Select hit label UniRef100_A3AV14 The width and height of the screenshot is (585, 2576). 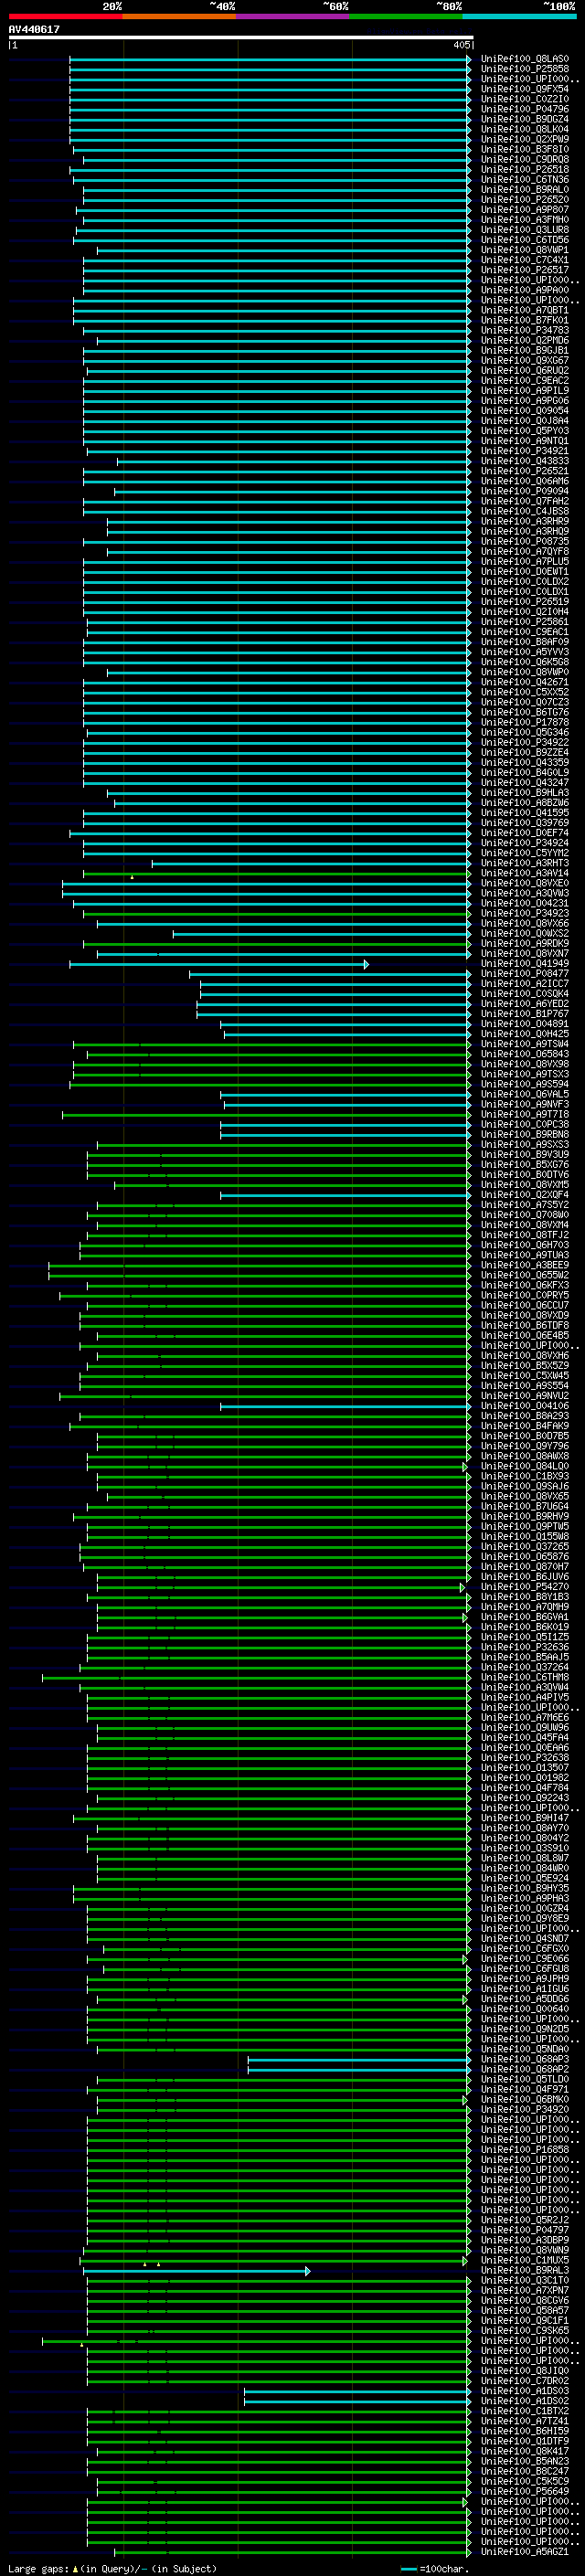coord(525,873)
